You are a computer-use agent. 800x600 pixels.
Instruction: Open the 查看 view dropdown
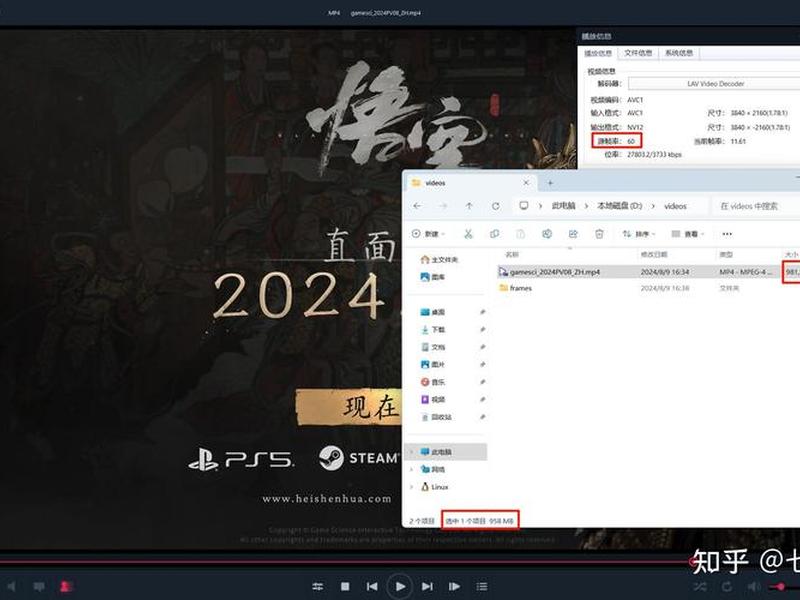[687, 234]
